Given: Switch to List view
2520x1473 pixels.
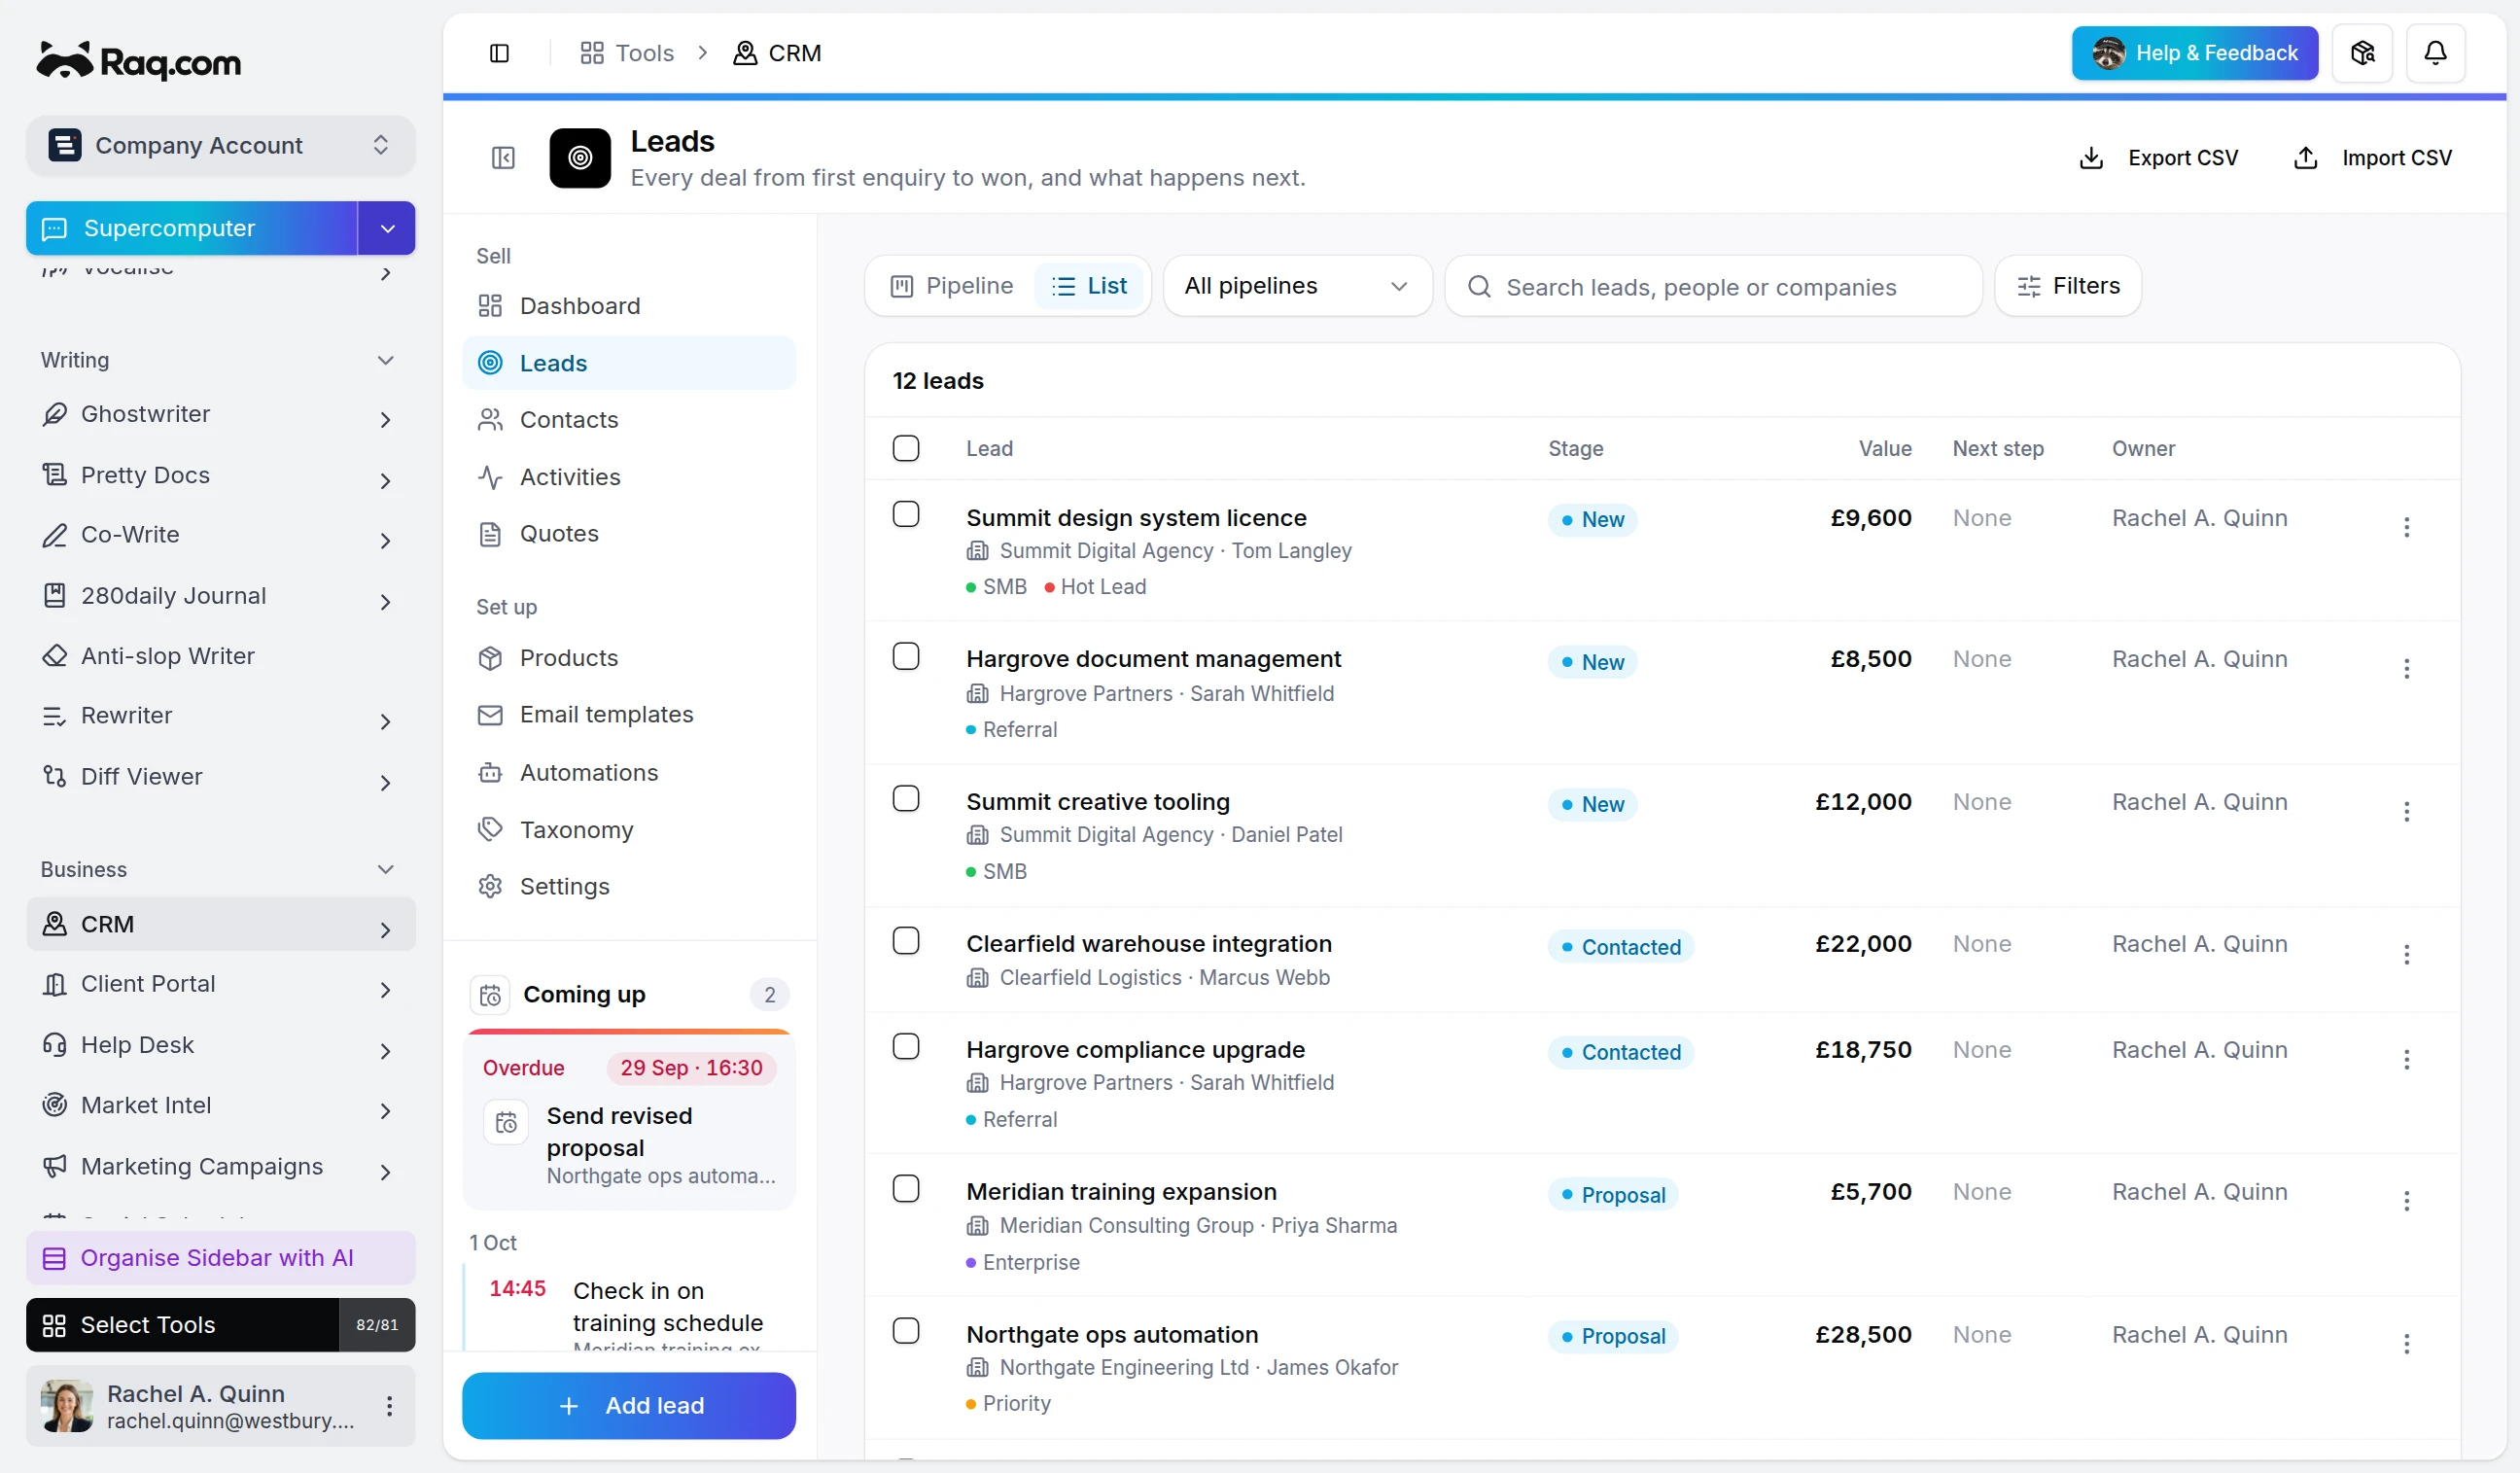Looking at the screenshot, I should pos(1090,286).
